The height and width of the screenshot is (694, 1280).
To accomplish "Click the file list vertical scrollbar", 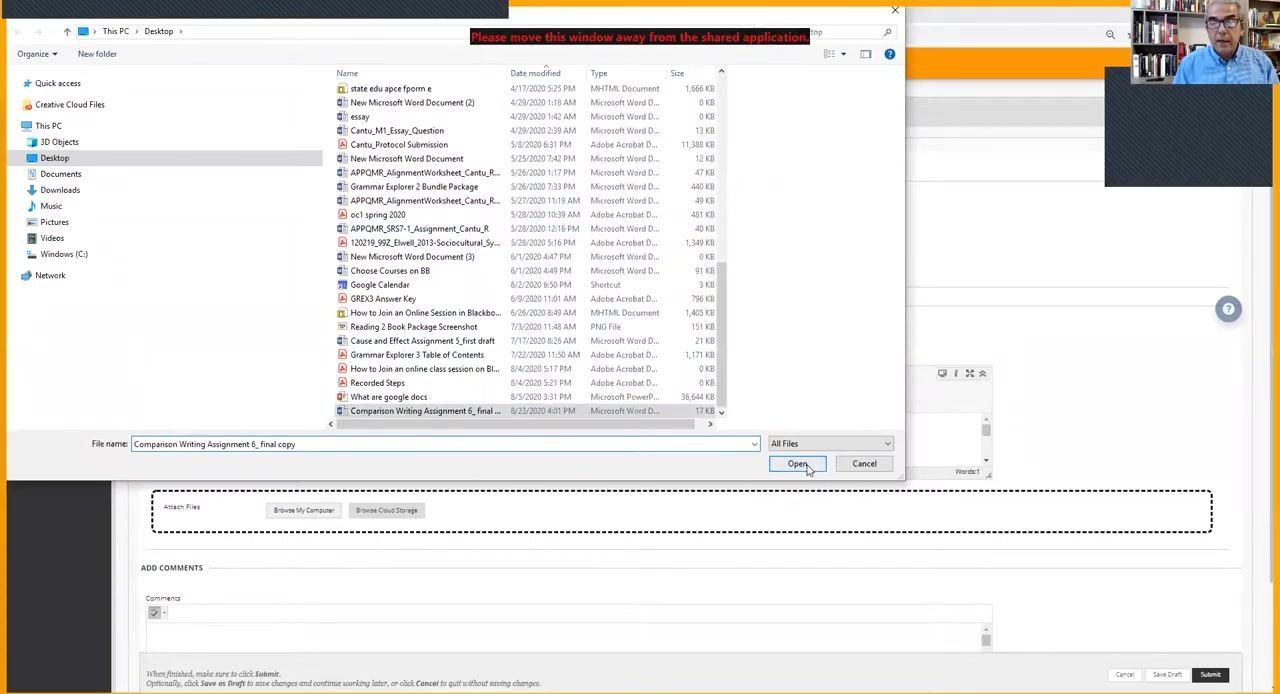I will pos(721,335).
